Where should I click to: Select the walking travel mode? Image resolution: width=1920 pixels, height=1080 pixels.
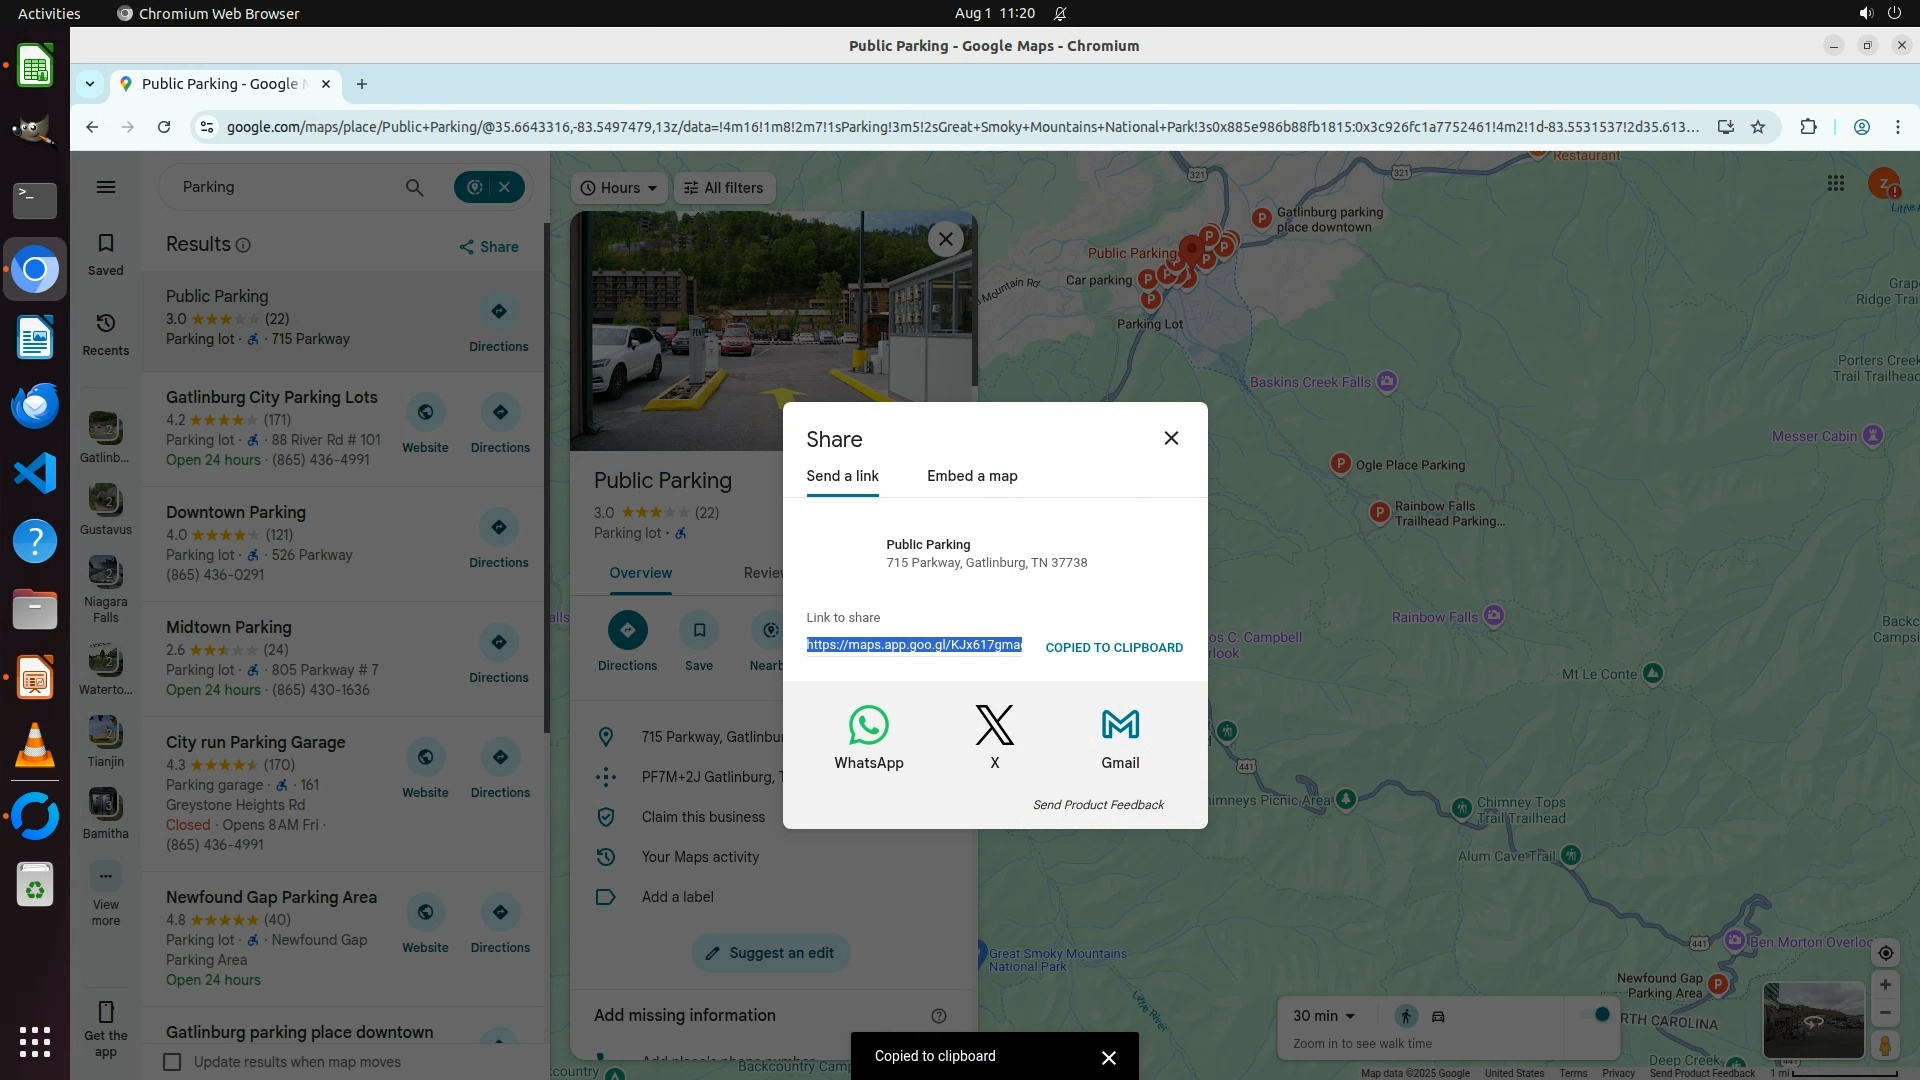(1405, 1016)
